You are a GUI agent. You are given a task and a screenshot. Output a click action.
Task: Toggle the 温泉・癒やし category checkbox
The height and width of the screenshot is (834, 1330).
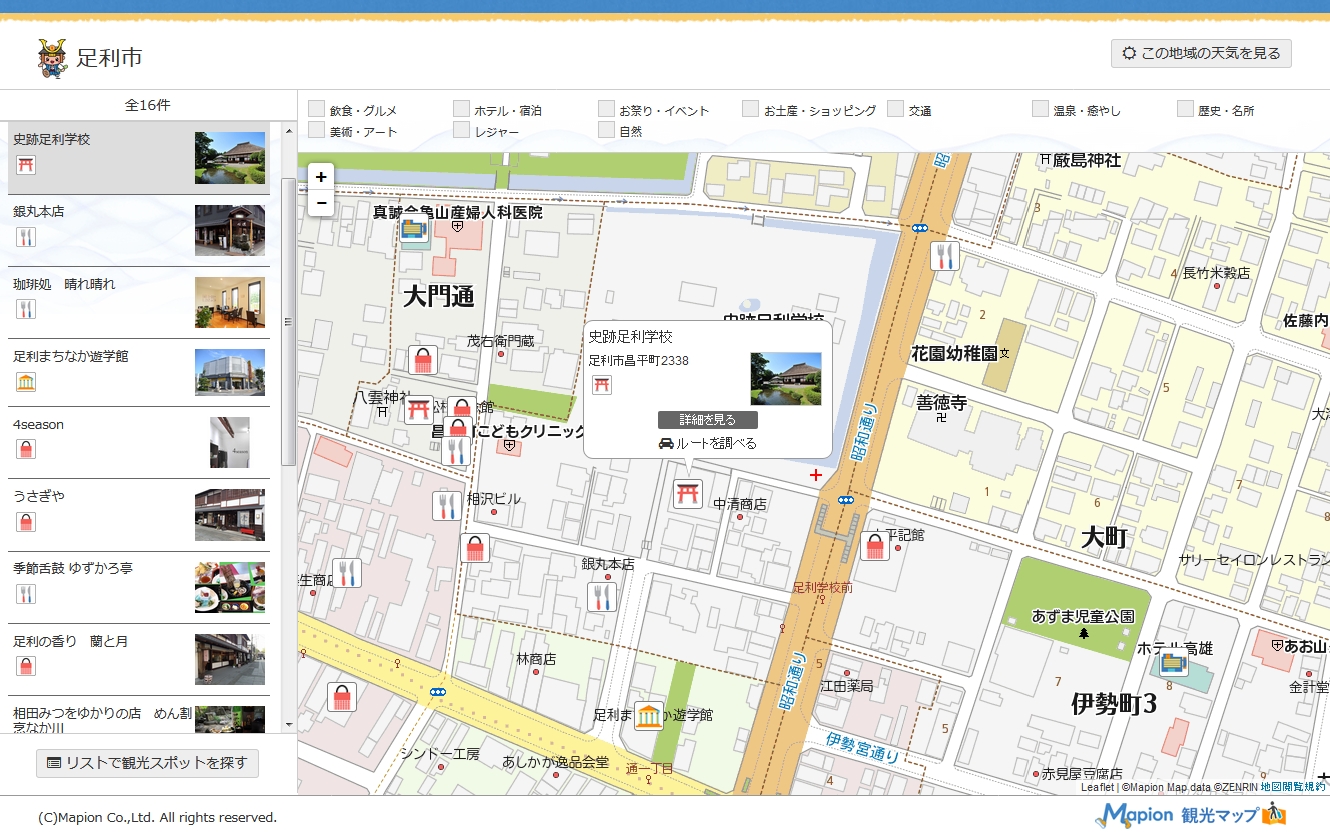(x=1040, y=109)
